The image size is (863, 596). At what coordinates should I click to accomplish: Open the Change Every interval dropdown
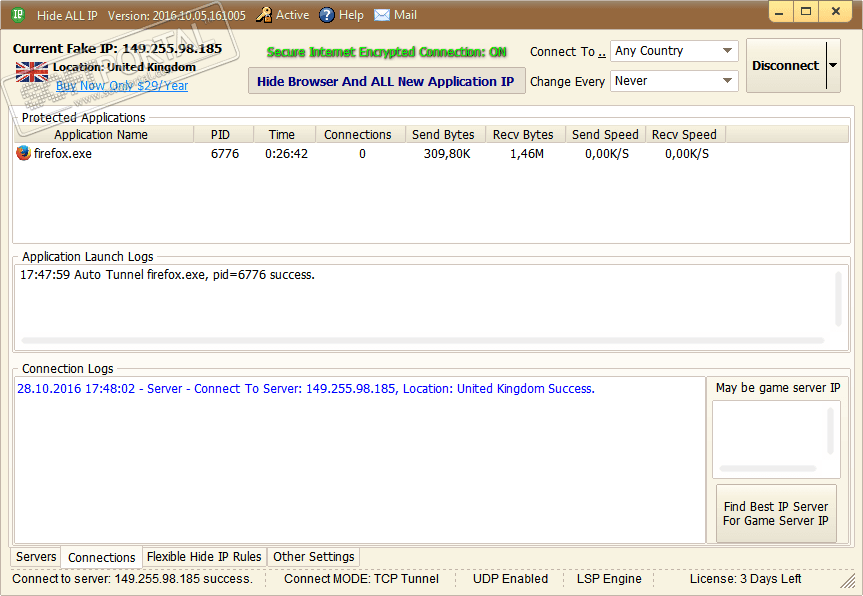point(674,81)
